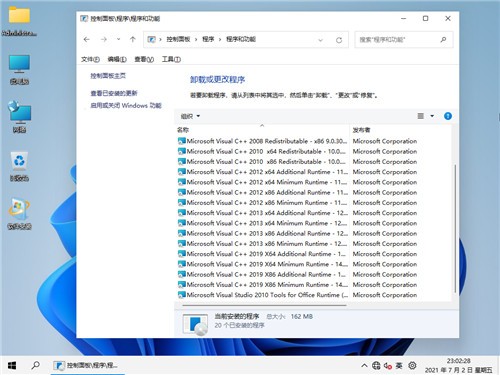Screen dimensions: 500x375
Task: Open the Windows Start button
Action: (12, 366)
